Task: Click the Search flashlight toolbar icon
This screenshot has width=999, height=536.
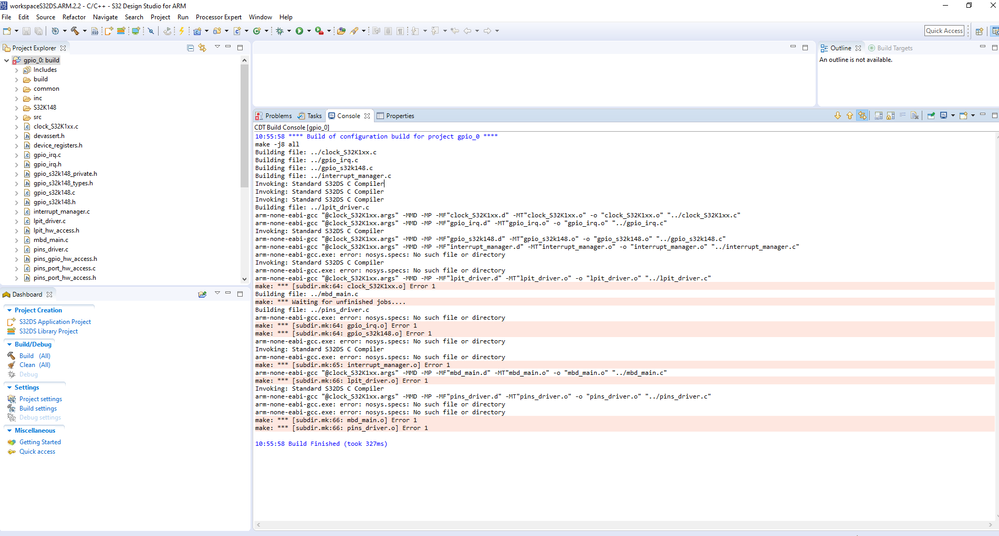Action: pyautogui.click(x=354, y=31)
